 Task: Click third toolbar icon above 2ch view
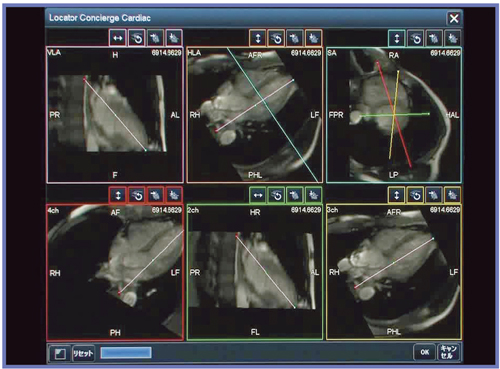295,195
